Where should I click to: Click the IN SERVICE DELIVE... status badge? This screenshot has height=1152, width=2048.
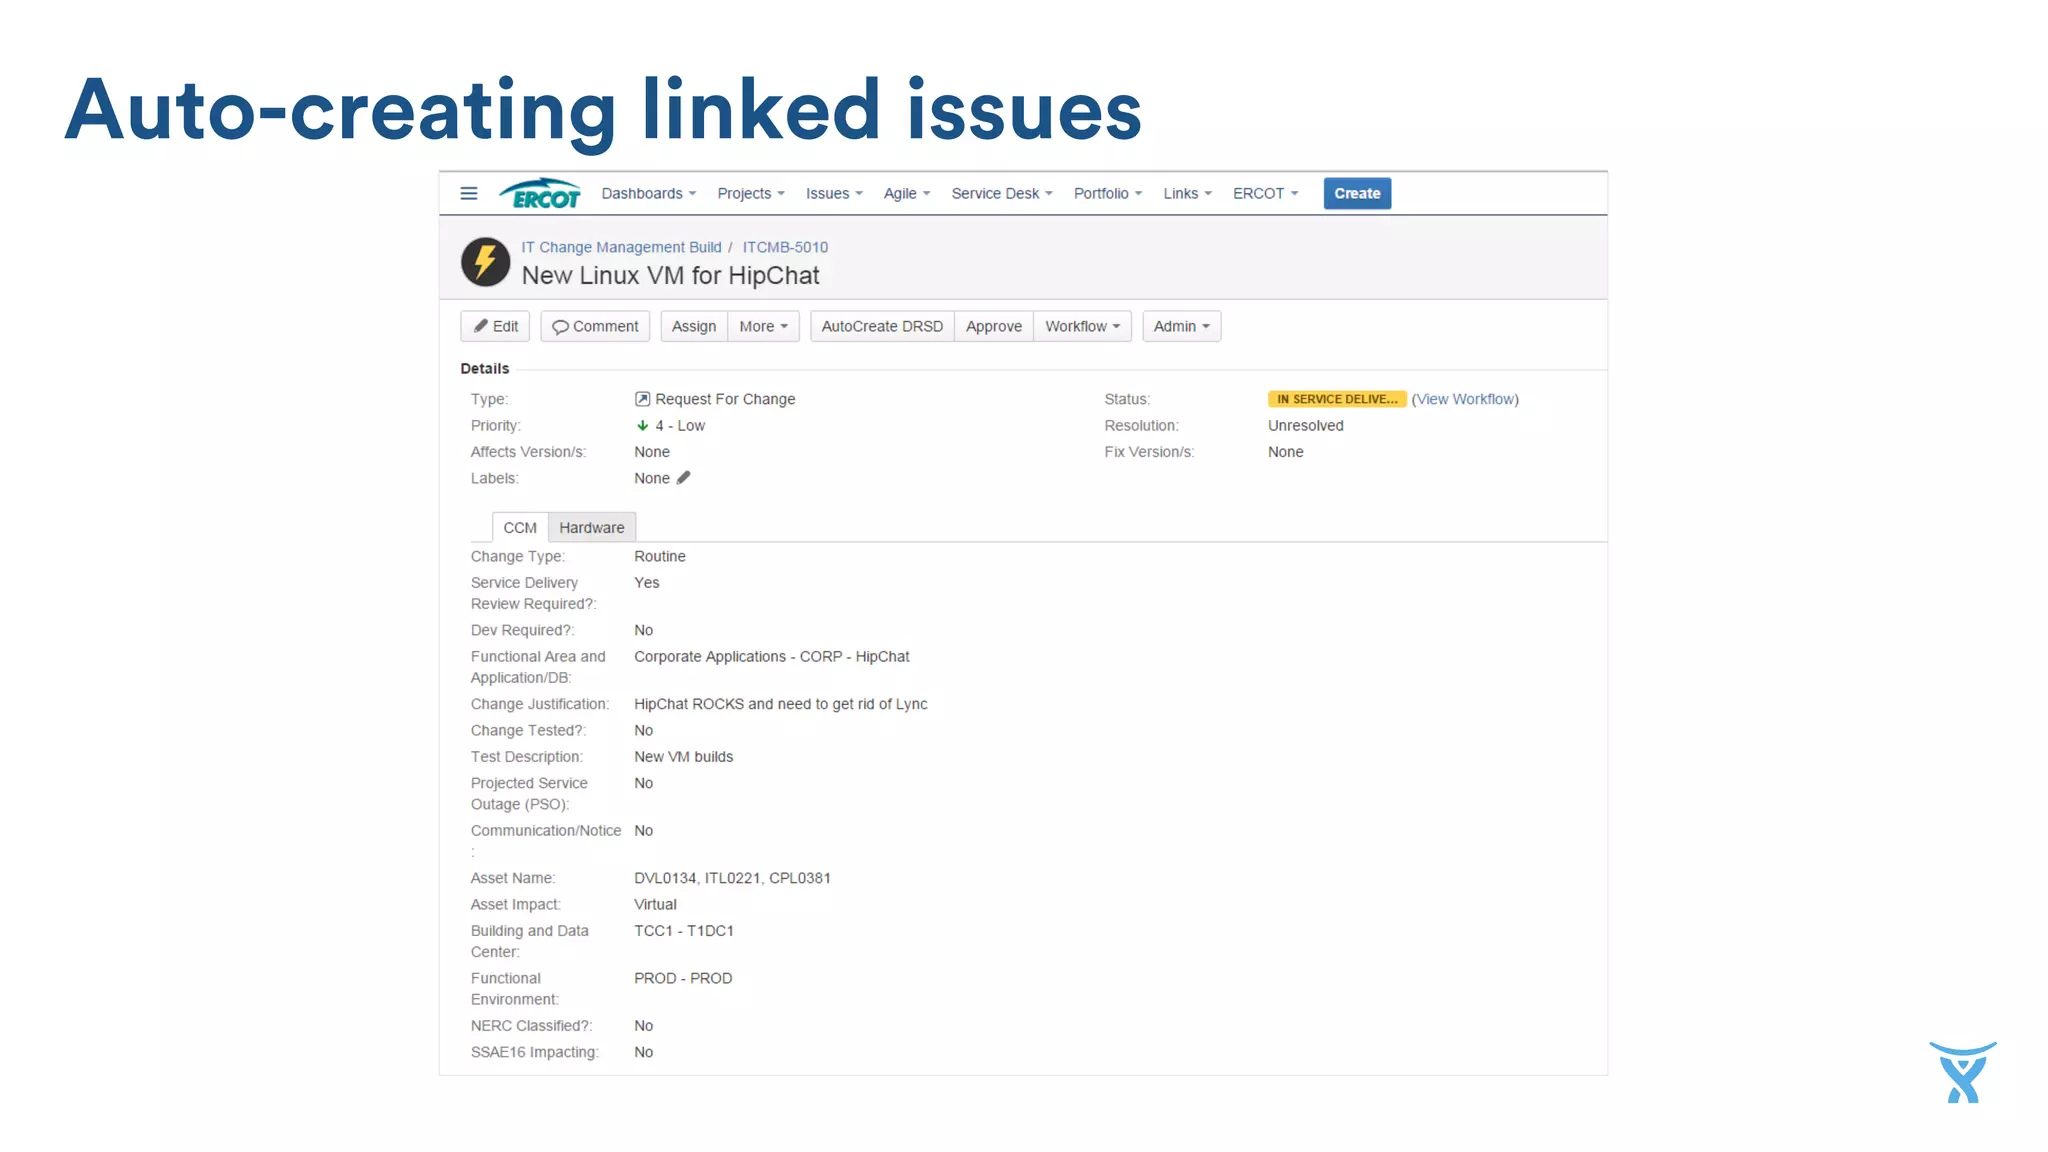tap(1337, 399)
